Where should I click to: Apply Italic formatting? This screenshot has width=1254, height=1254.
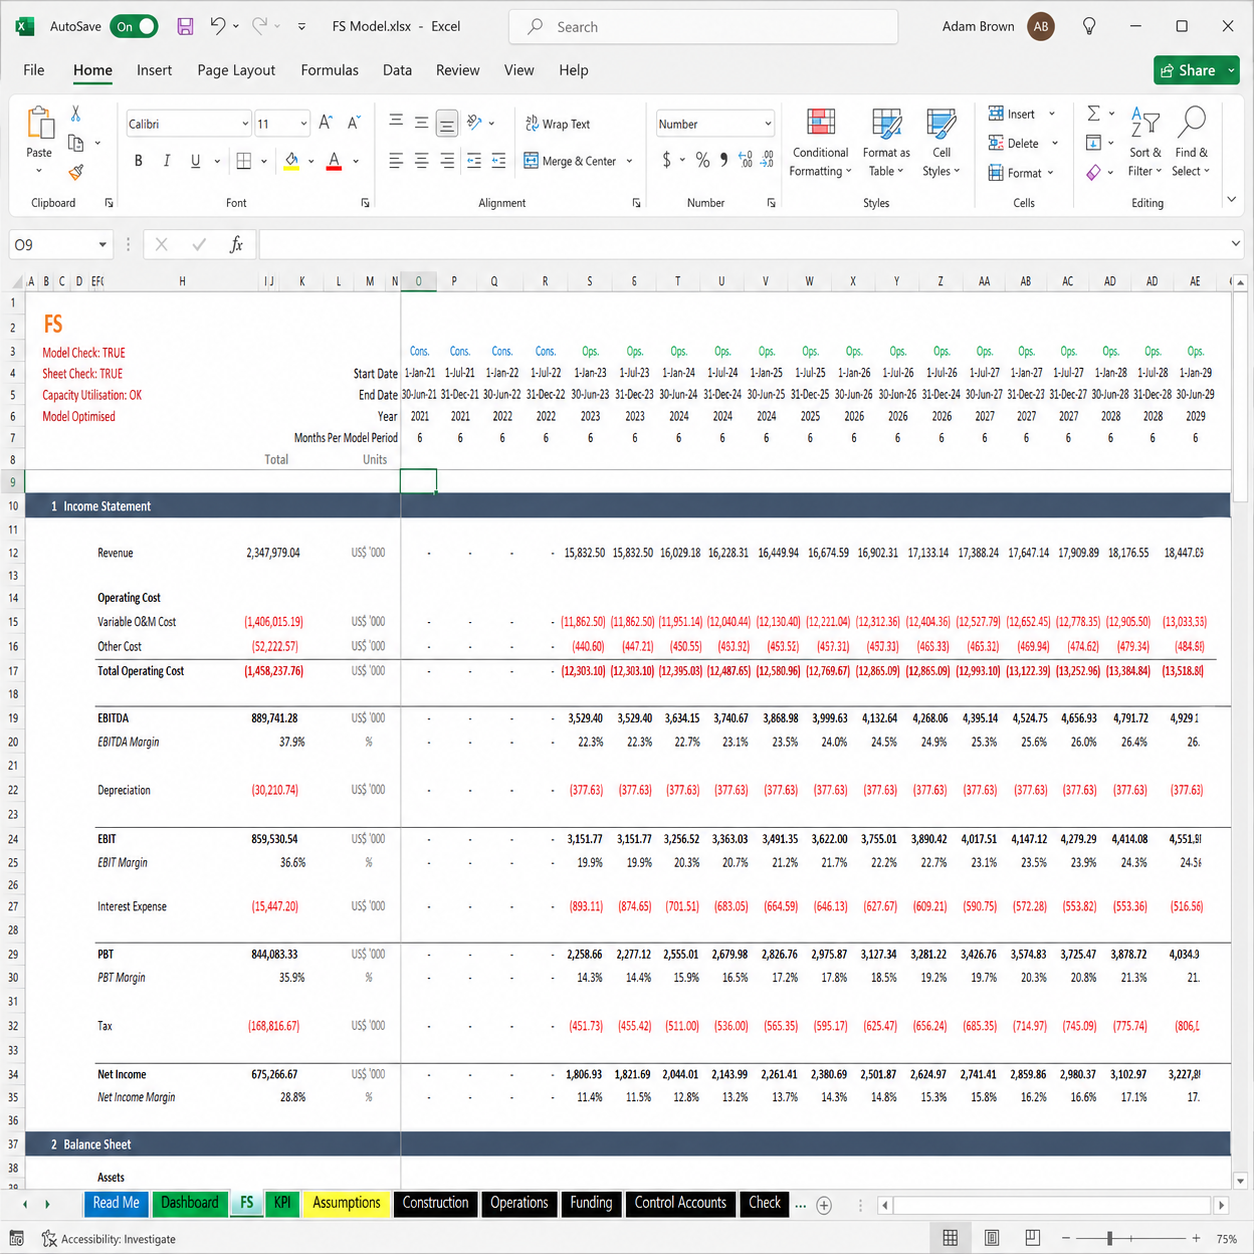[166, 161]
